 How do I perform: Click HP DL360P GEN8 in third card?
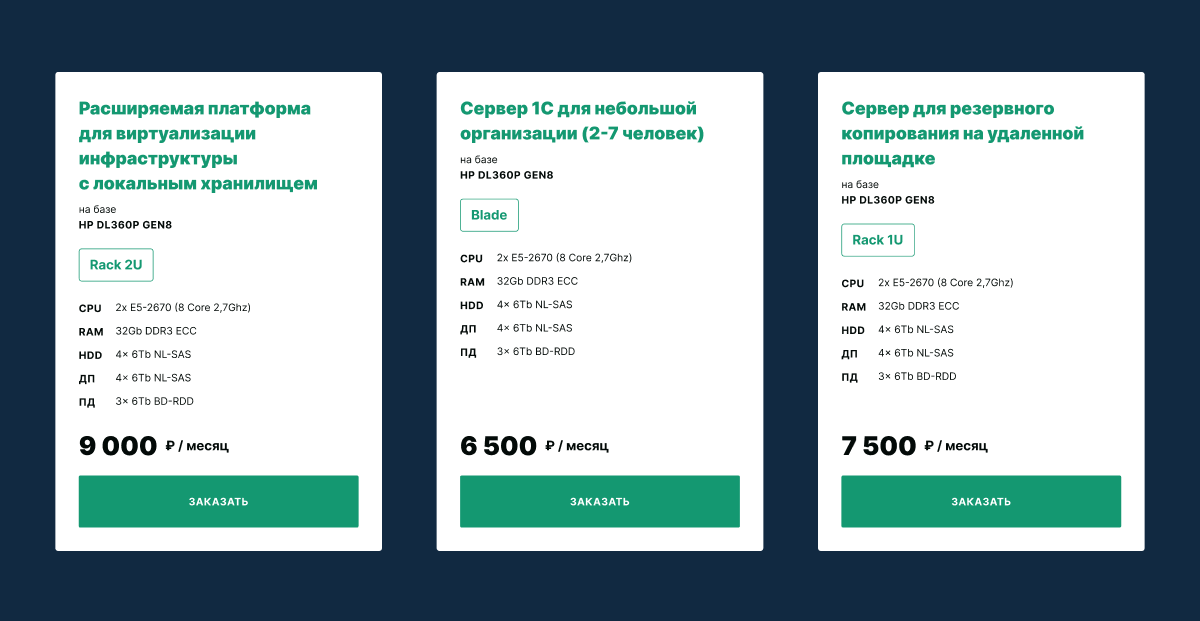888,200
